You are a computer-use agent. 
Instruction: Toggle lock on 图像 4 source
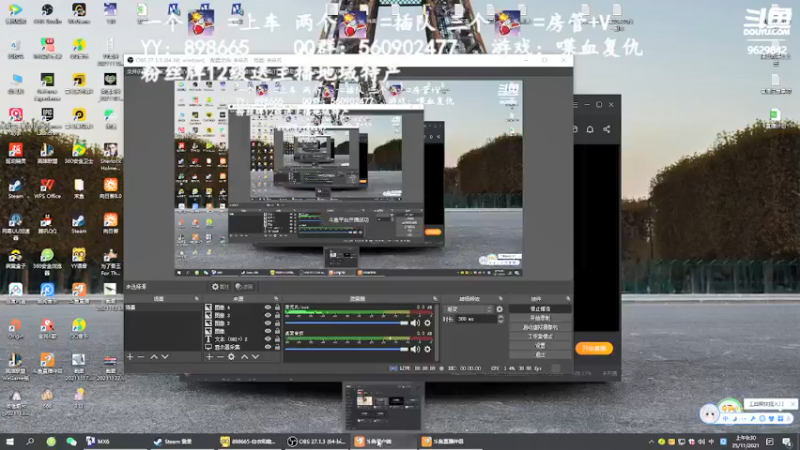278,308
